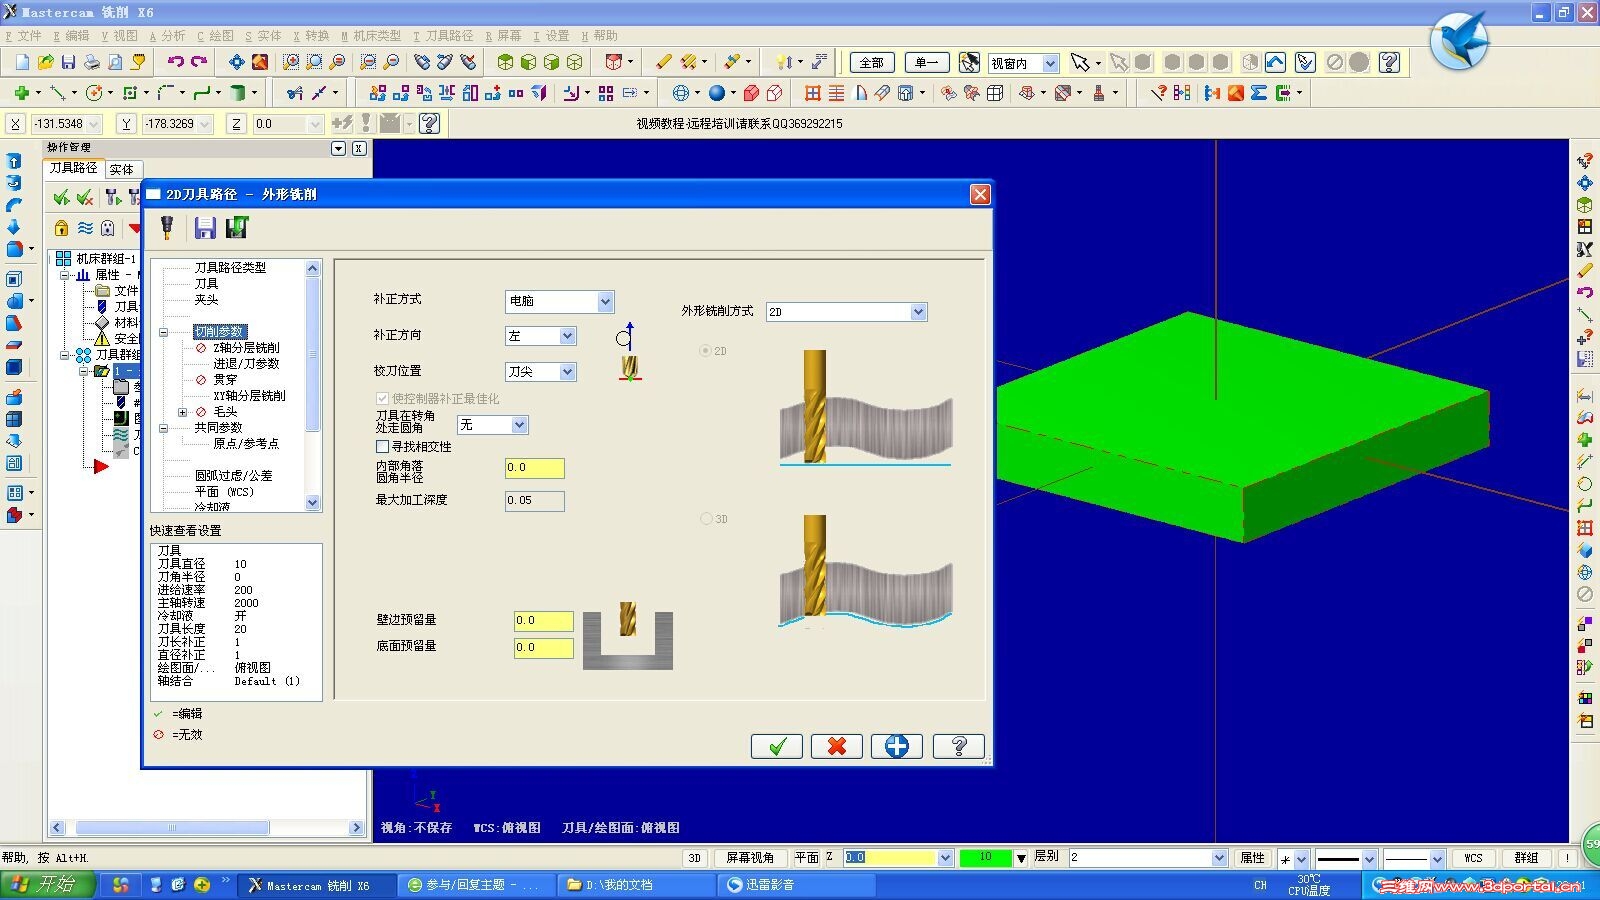Expand the 毛头 tree node
The height and width of the screenshot is (900, 1600).
(182, 412)
